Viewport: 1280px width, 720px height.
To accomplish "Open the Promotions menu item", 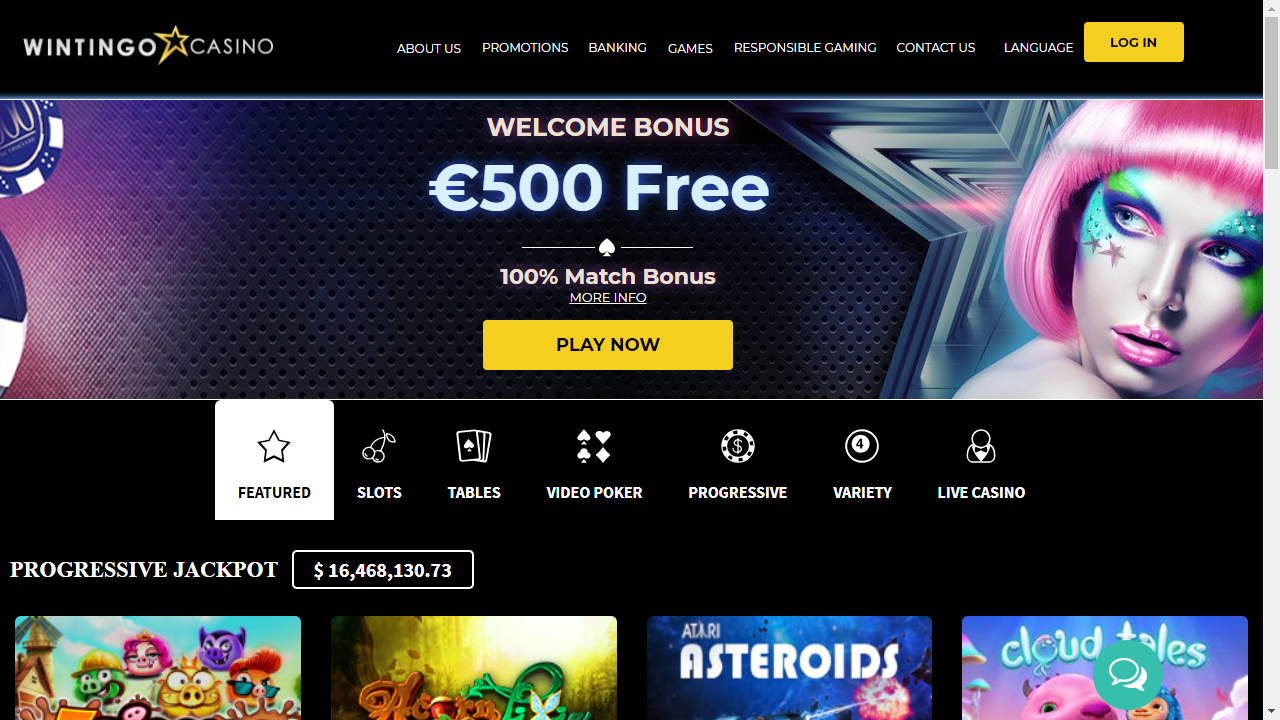I will (525, 47).
